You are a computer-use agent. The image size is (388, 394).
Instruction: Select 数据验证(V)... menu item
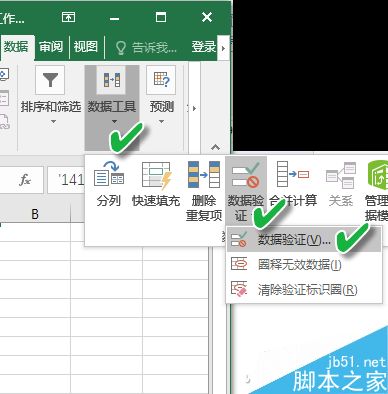pos(304,240)
